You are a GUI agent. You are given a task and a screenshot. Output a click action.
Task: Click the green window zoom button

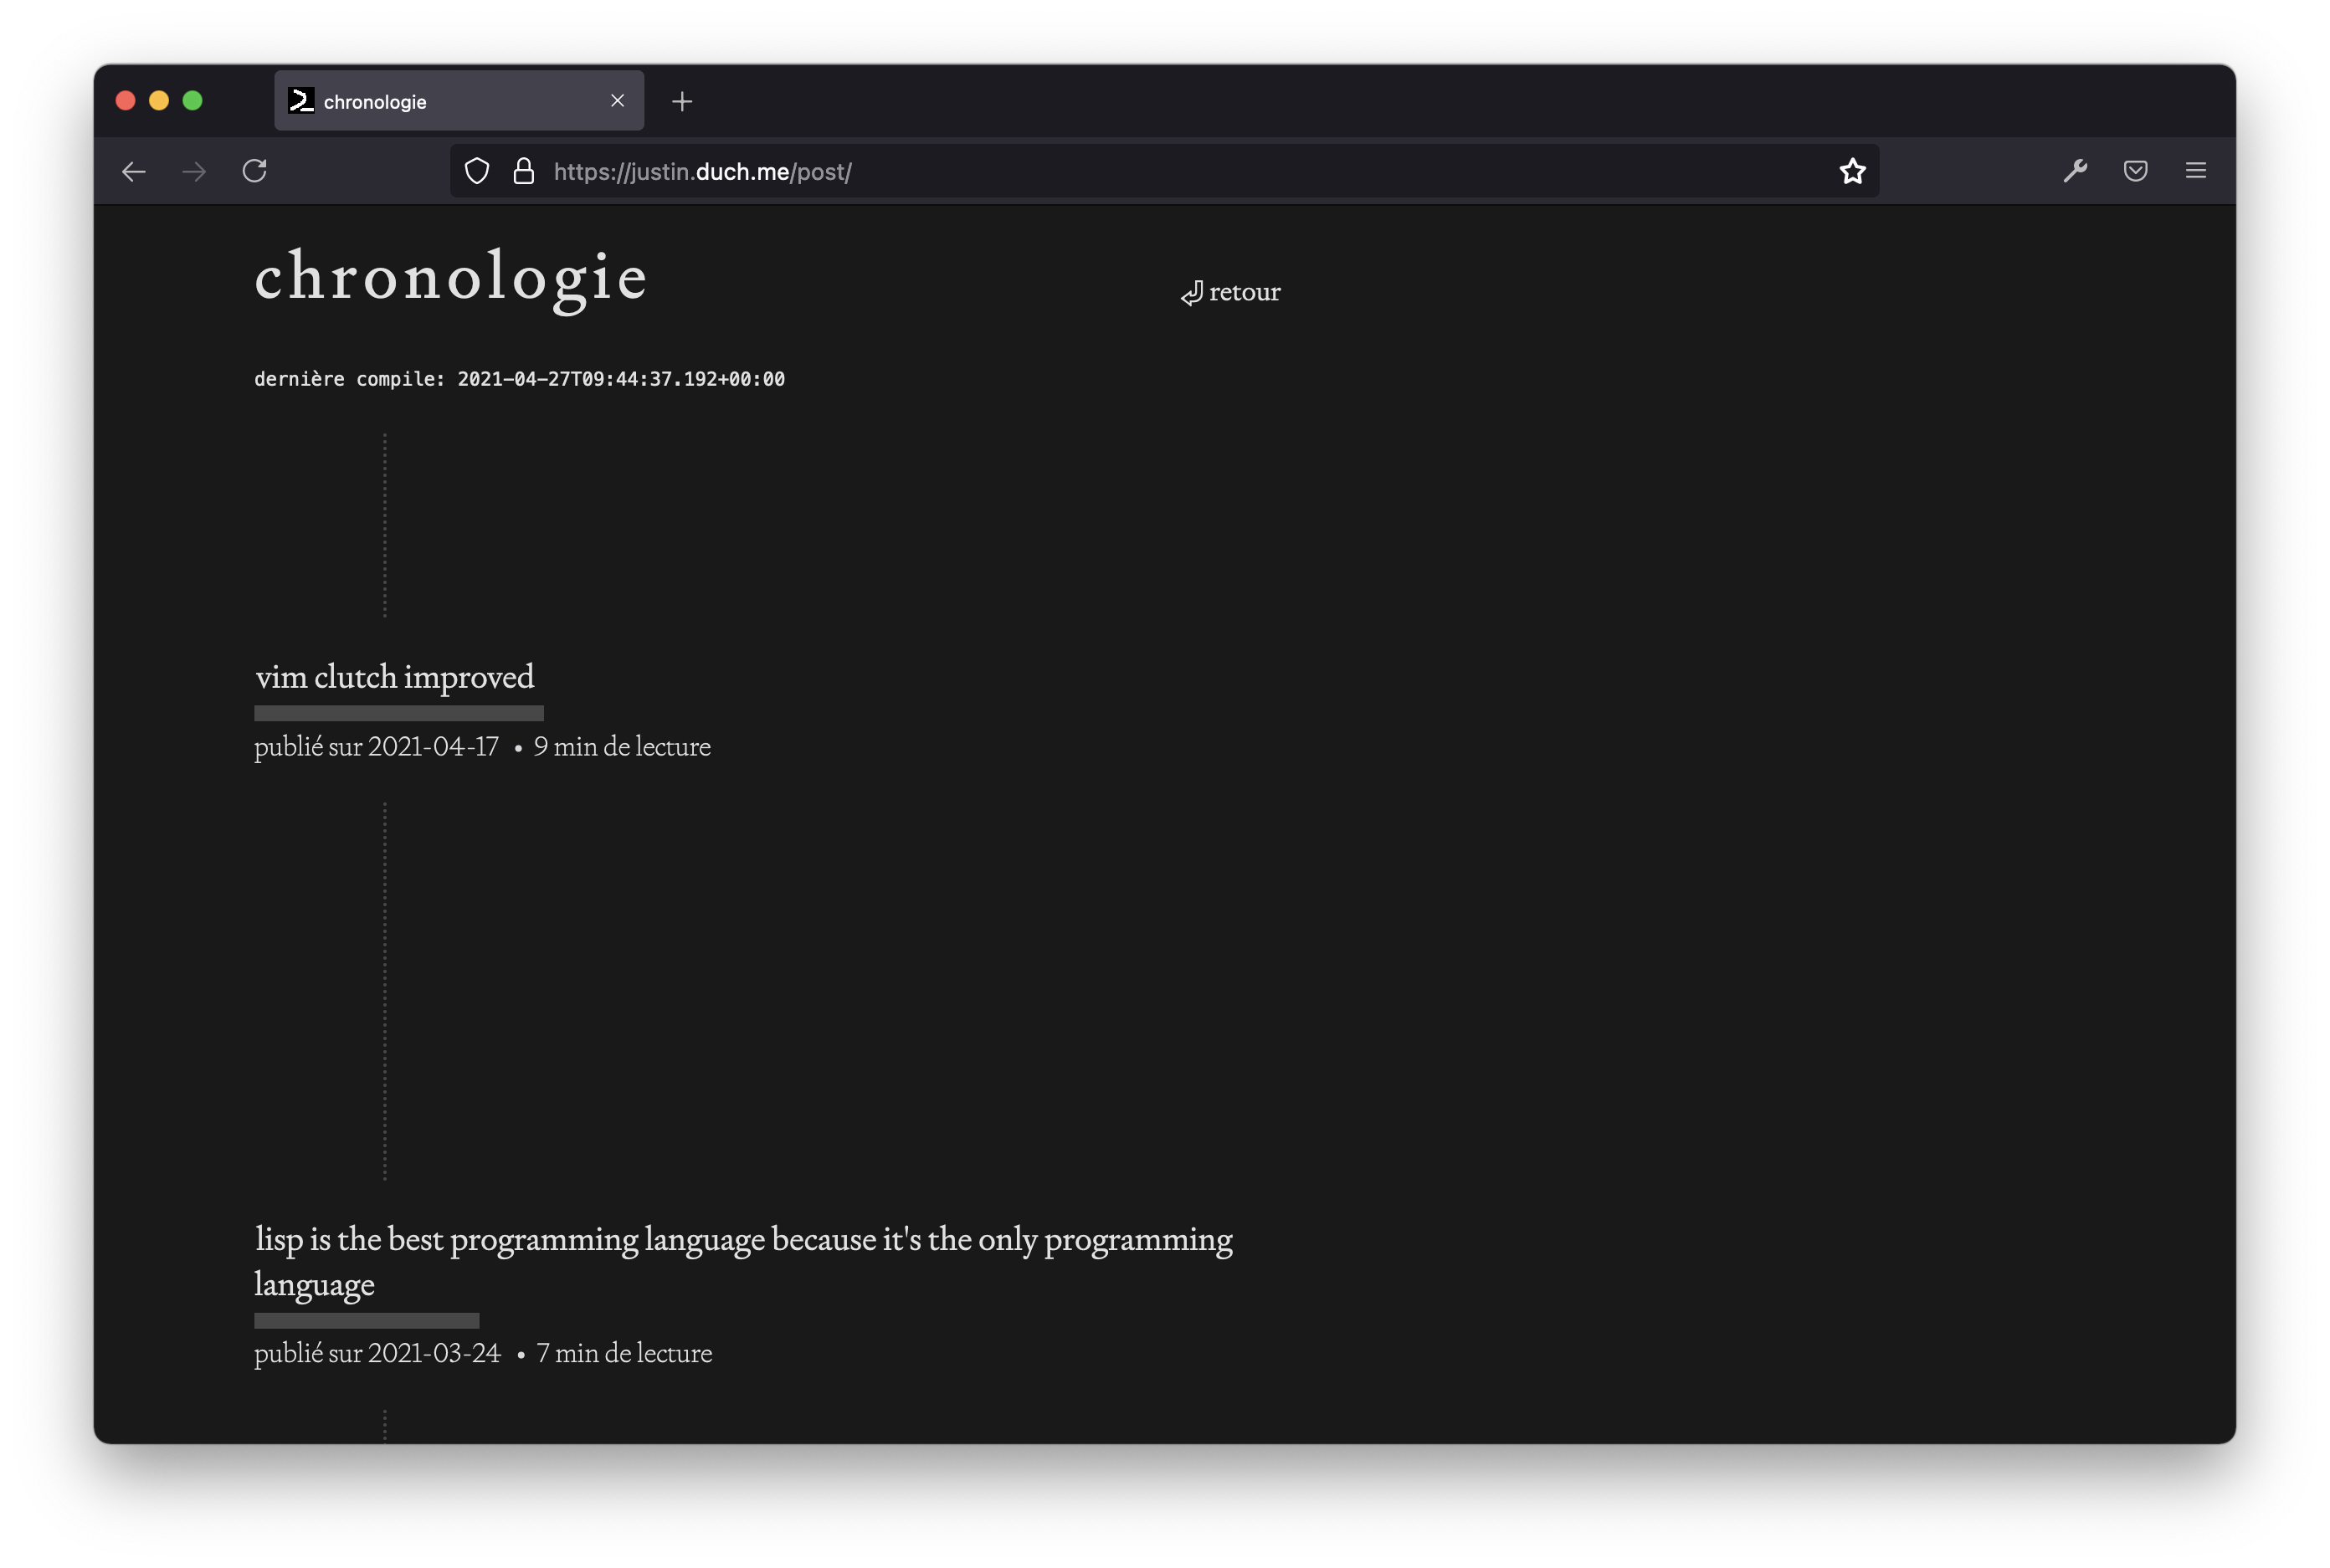coord(193,101)
